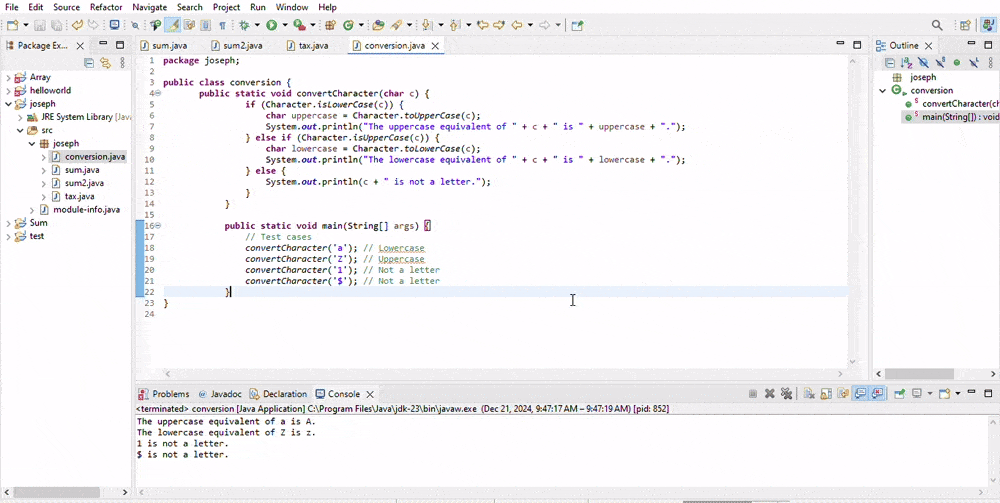Viewport: 1000px width, 503px height.
Task: Open Debug button dropdown arrow
Action: pos(258,26)
